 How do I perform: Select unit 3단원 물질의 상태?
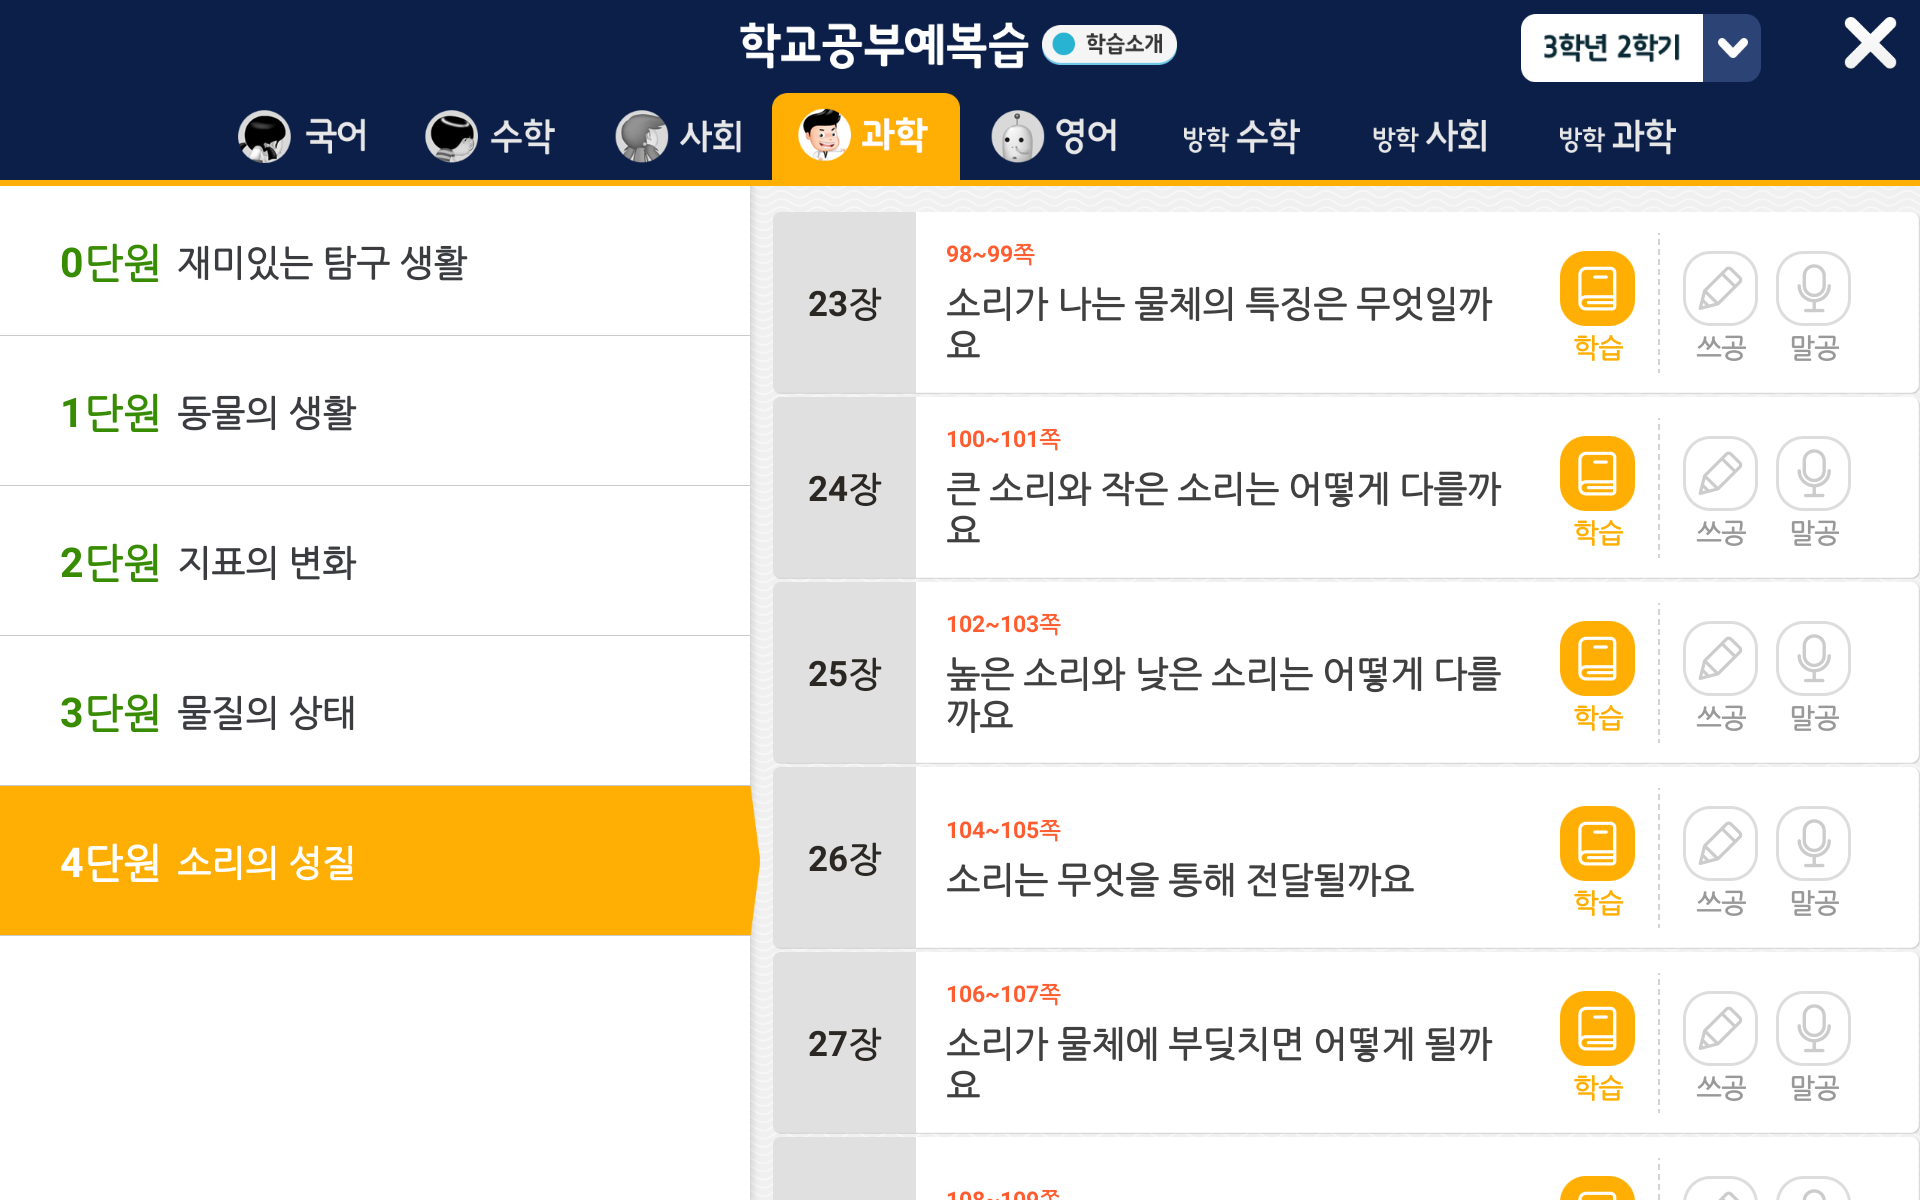point(375,712)
